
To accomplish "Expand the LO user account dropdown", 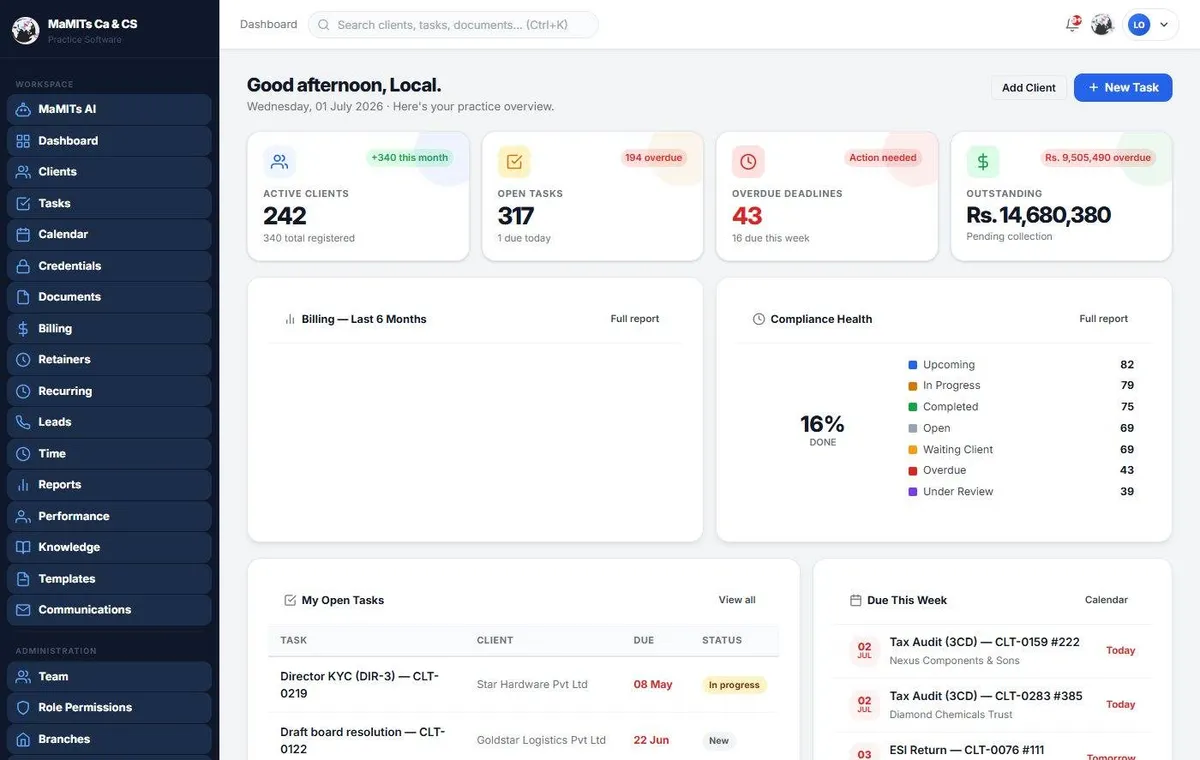I will point(1152,24).
